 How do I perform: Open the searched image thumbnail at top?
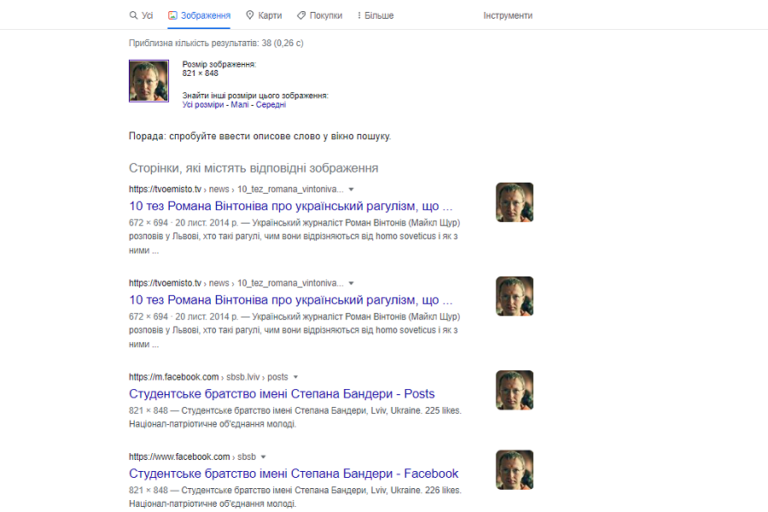tap(149, 81)
